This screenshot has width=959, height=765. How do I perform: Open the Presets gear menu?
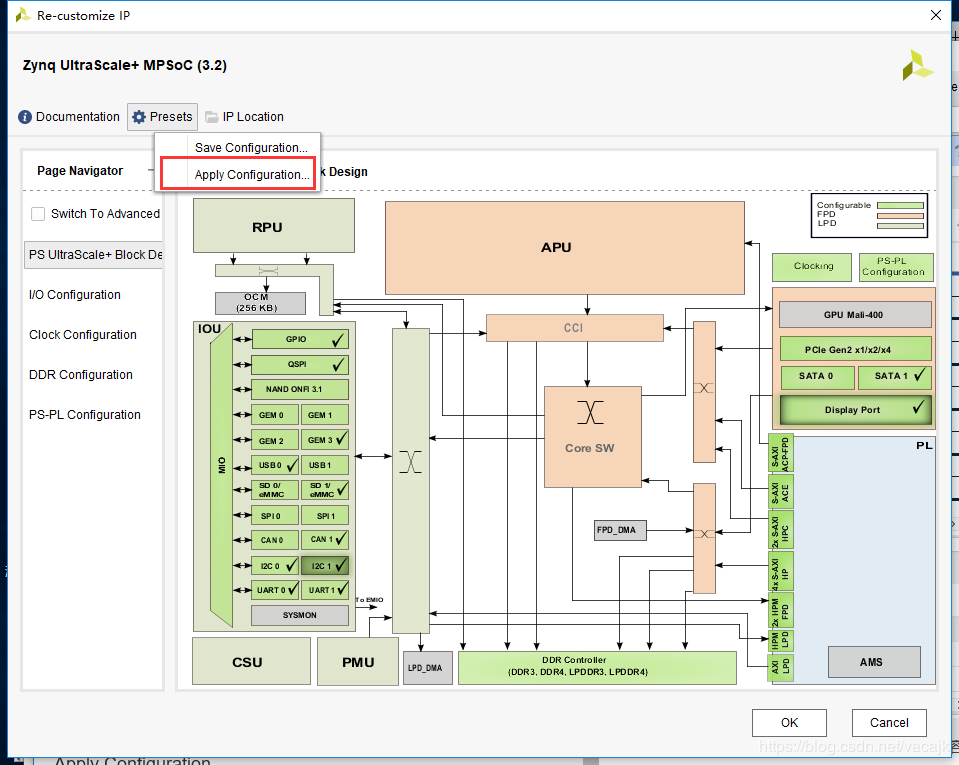[162, 117]
